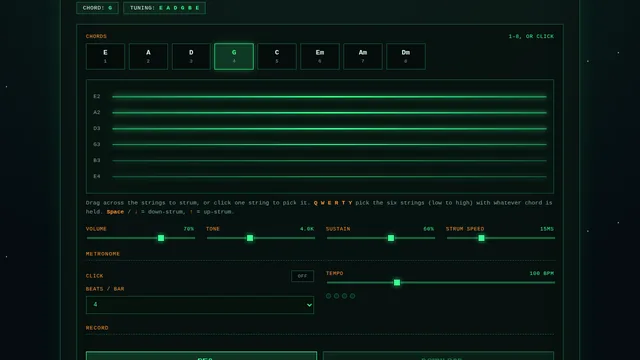Select the C chord button
The width and height of the screenshot is (640, 360).
[277, 56]
